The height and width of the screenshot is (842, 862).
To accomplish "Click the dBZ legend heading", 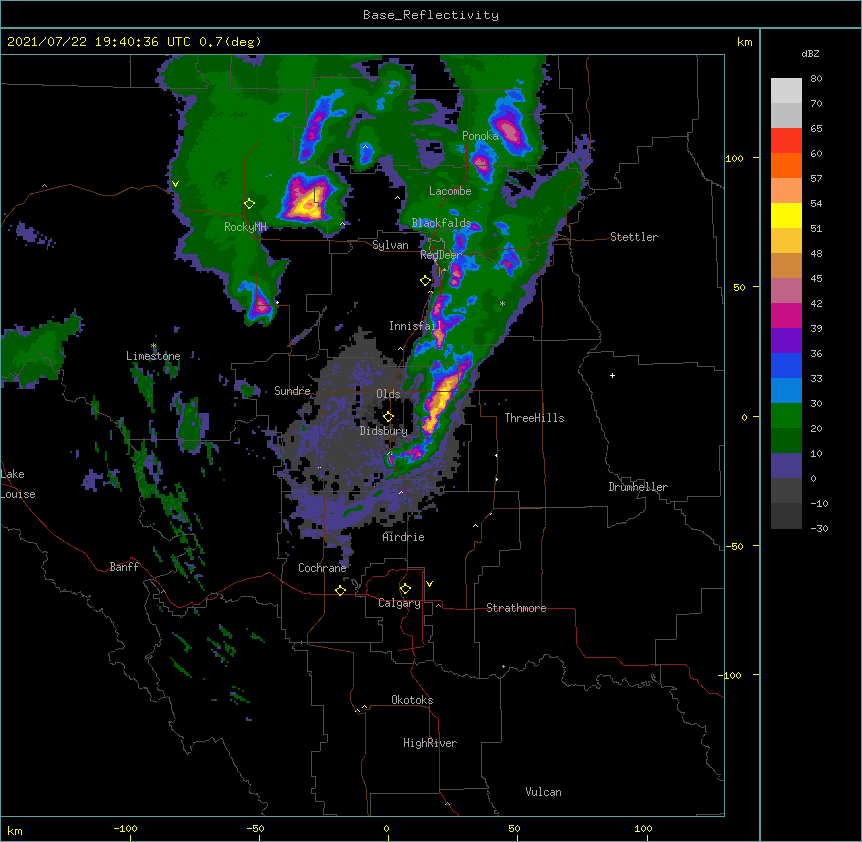I will [x=810, y=53].
